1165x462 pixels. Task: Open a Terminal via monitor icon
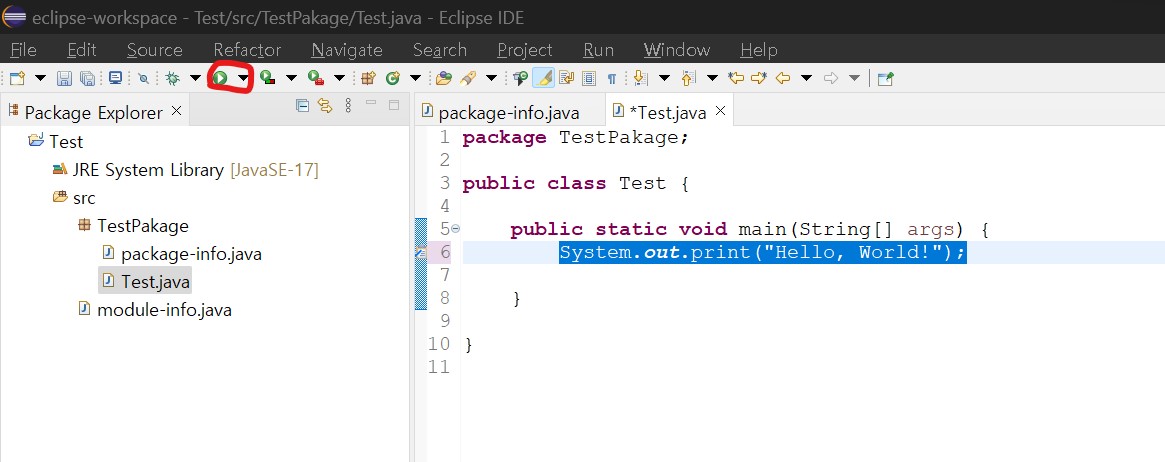point(115,77)
